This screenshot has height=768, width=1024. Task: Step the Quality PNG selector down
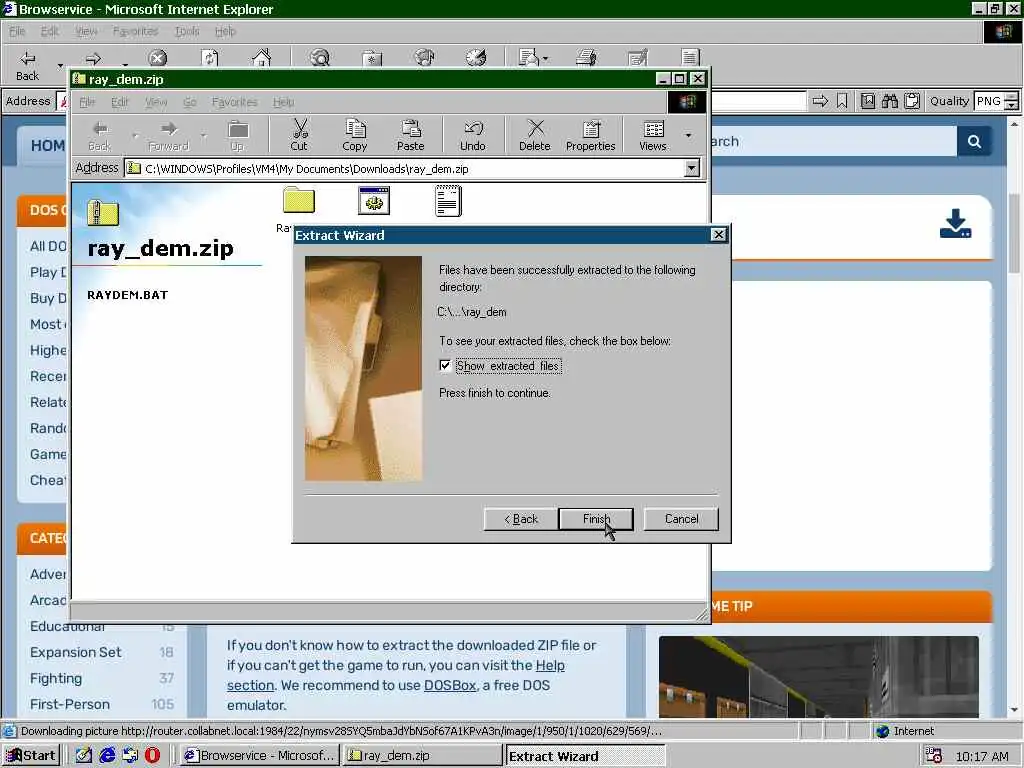tap(1012, 105)
